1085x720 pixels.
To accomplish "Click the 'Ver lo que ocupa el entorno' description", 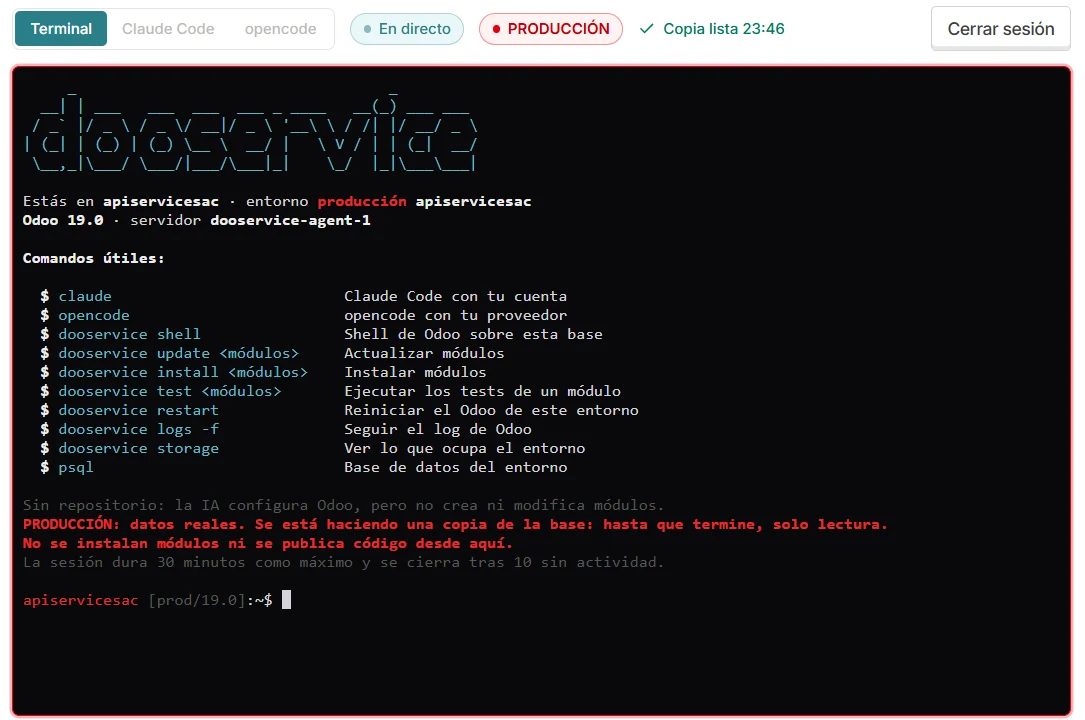I will (x=464, y=448).
